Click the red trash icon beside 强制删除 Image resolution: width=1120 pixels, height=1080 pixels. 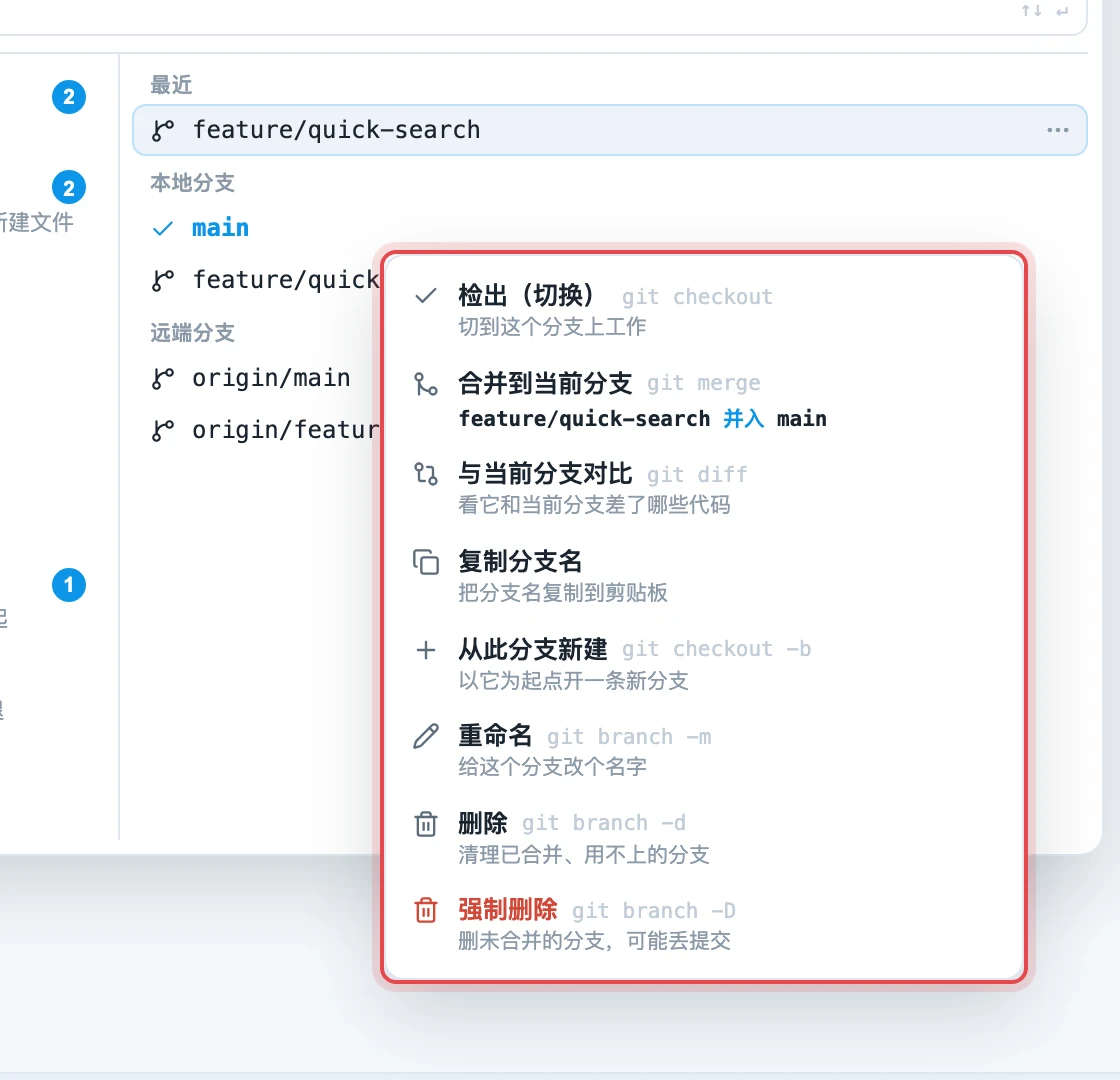(426, 911)
